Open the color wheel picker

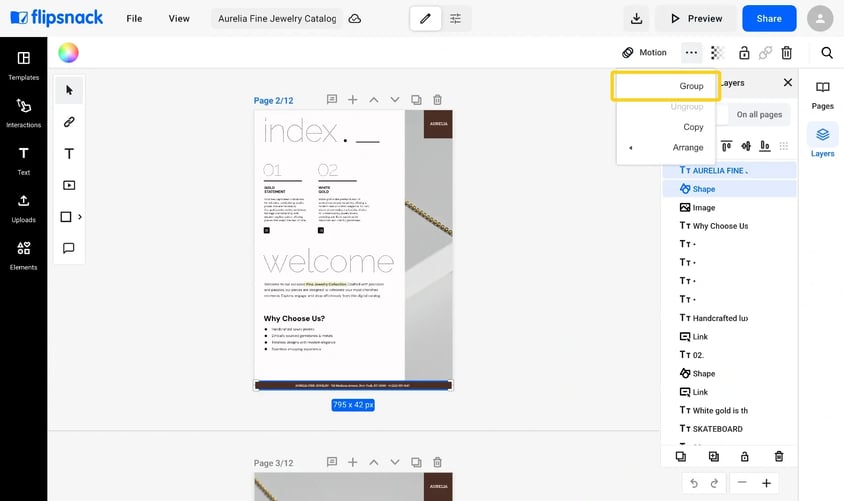[x=68, y=53]
